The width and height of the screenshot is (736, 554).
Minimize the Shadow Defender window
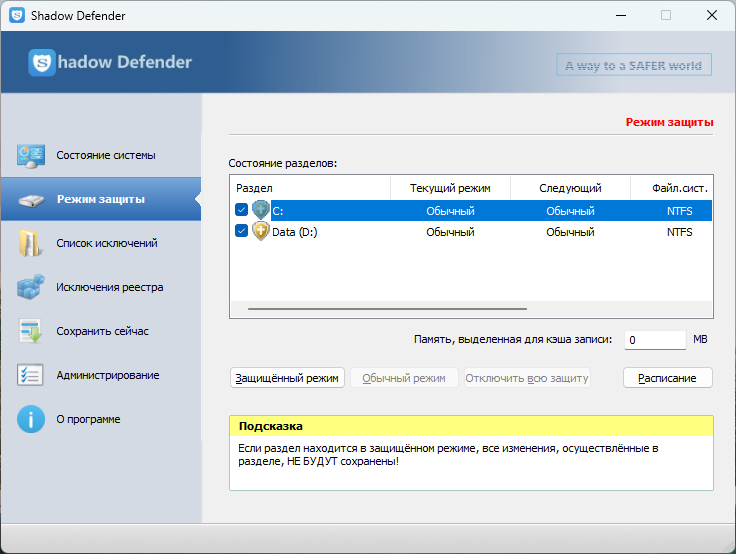tap(621, 15)
